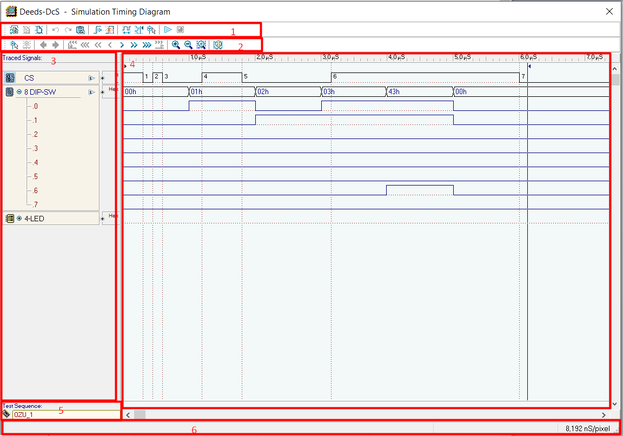The image size is (623, 436).
Task: Select DIP-SW bit .2 signal
Action: 35,134
